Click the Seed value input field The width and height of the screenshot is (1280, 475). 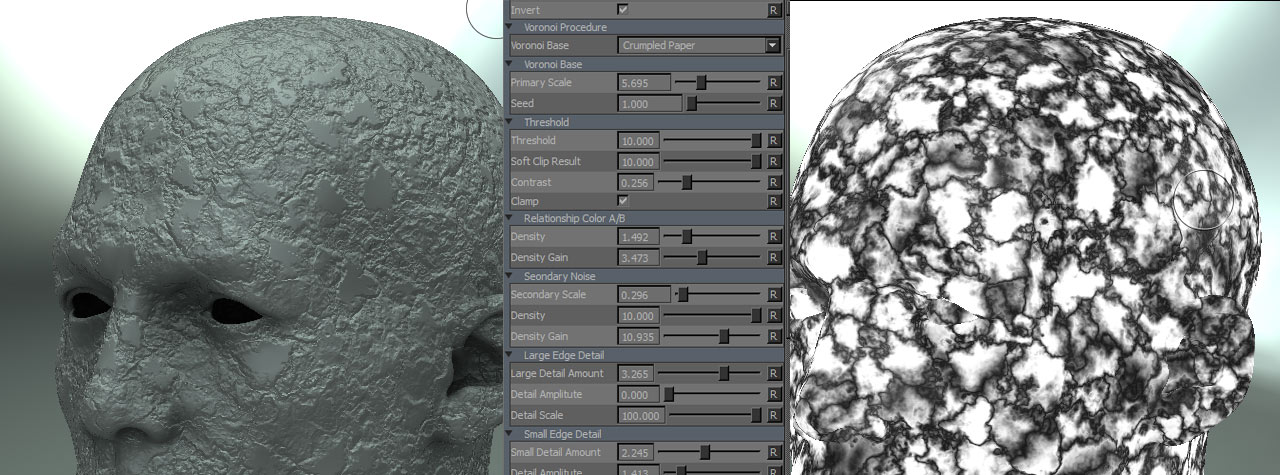(x=637, y=104)
